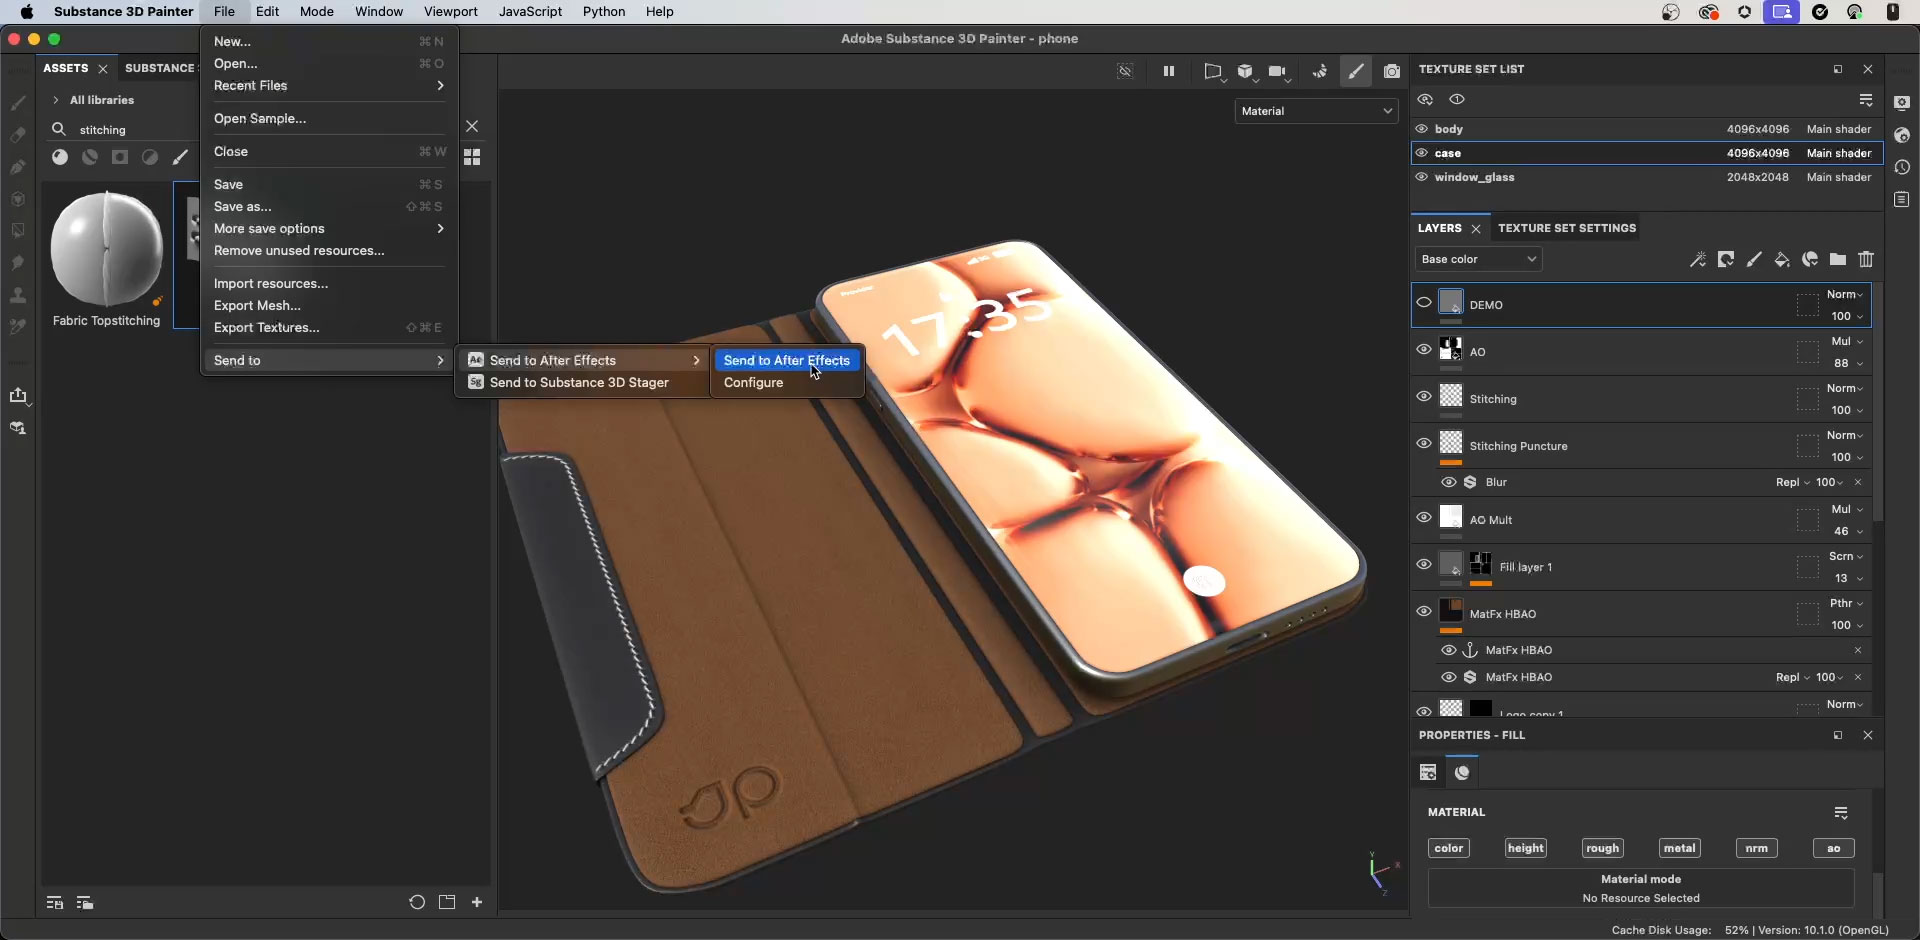This screenshot has width=1920, height=940.
Task: Filter assets by brushes icon
Action: [180, 157]
